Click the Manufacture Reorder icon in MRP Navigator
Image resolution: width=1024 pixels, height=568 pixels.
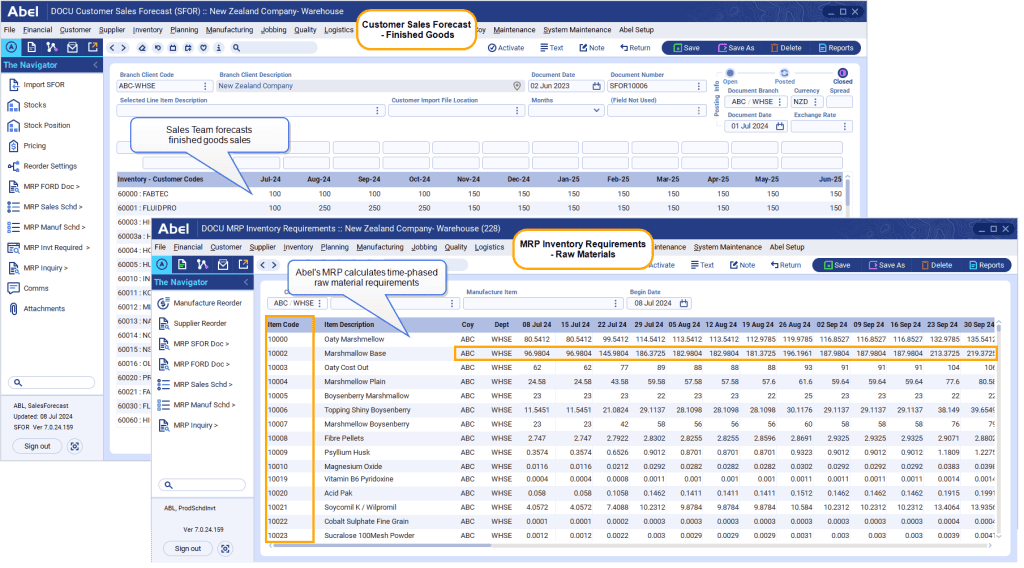(x=163, y=303)
